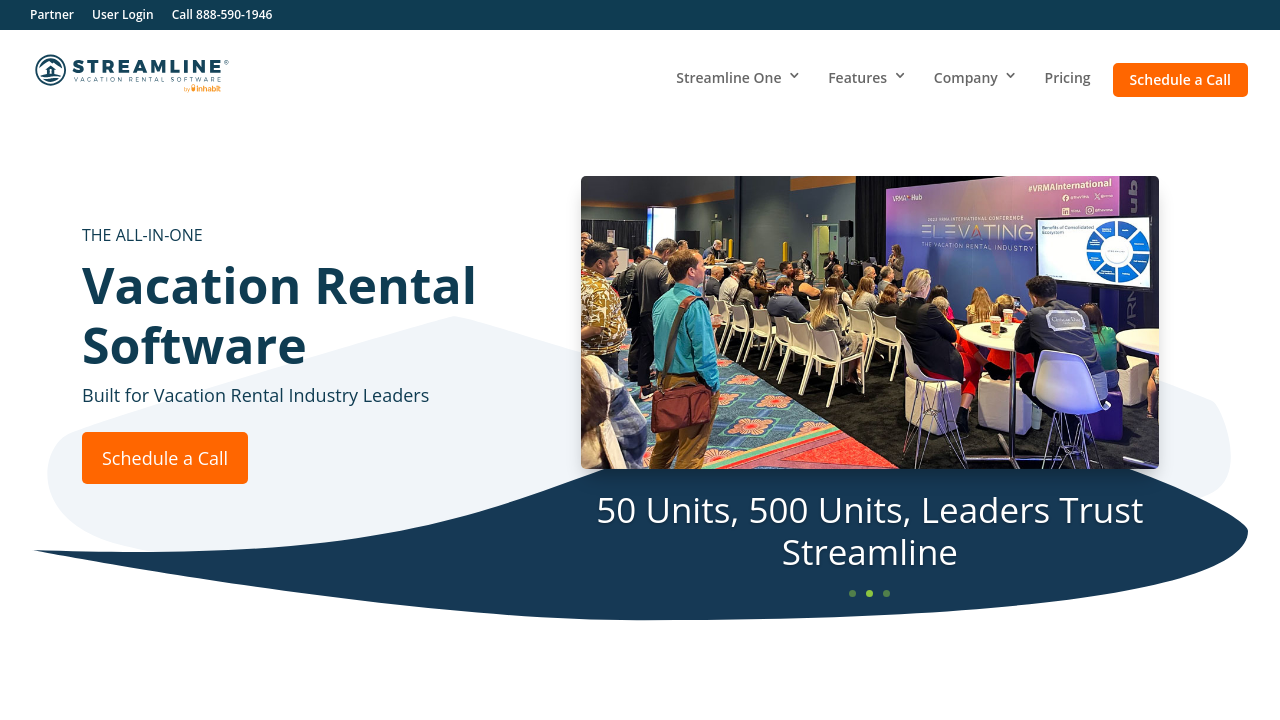Click the Streamline house logo icon
This screenshot has width=1280, height=720.
51,70
